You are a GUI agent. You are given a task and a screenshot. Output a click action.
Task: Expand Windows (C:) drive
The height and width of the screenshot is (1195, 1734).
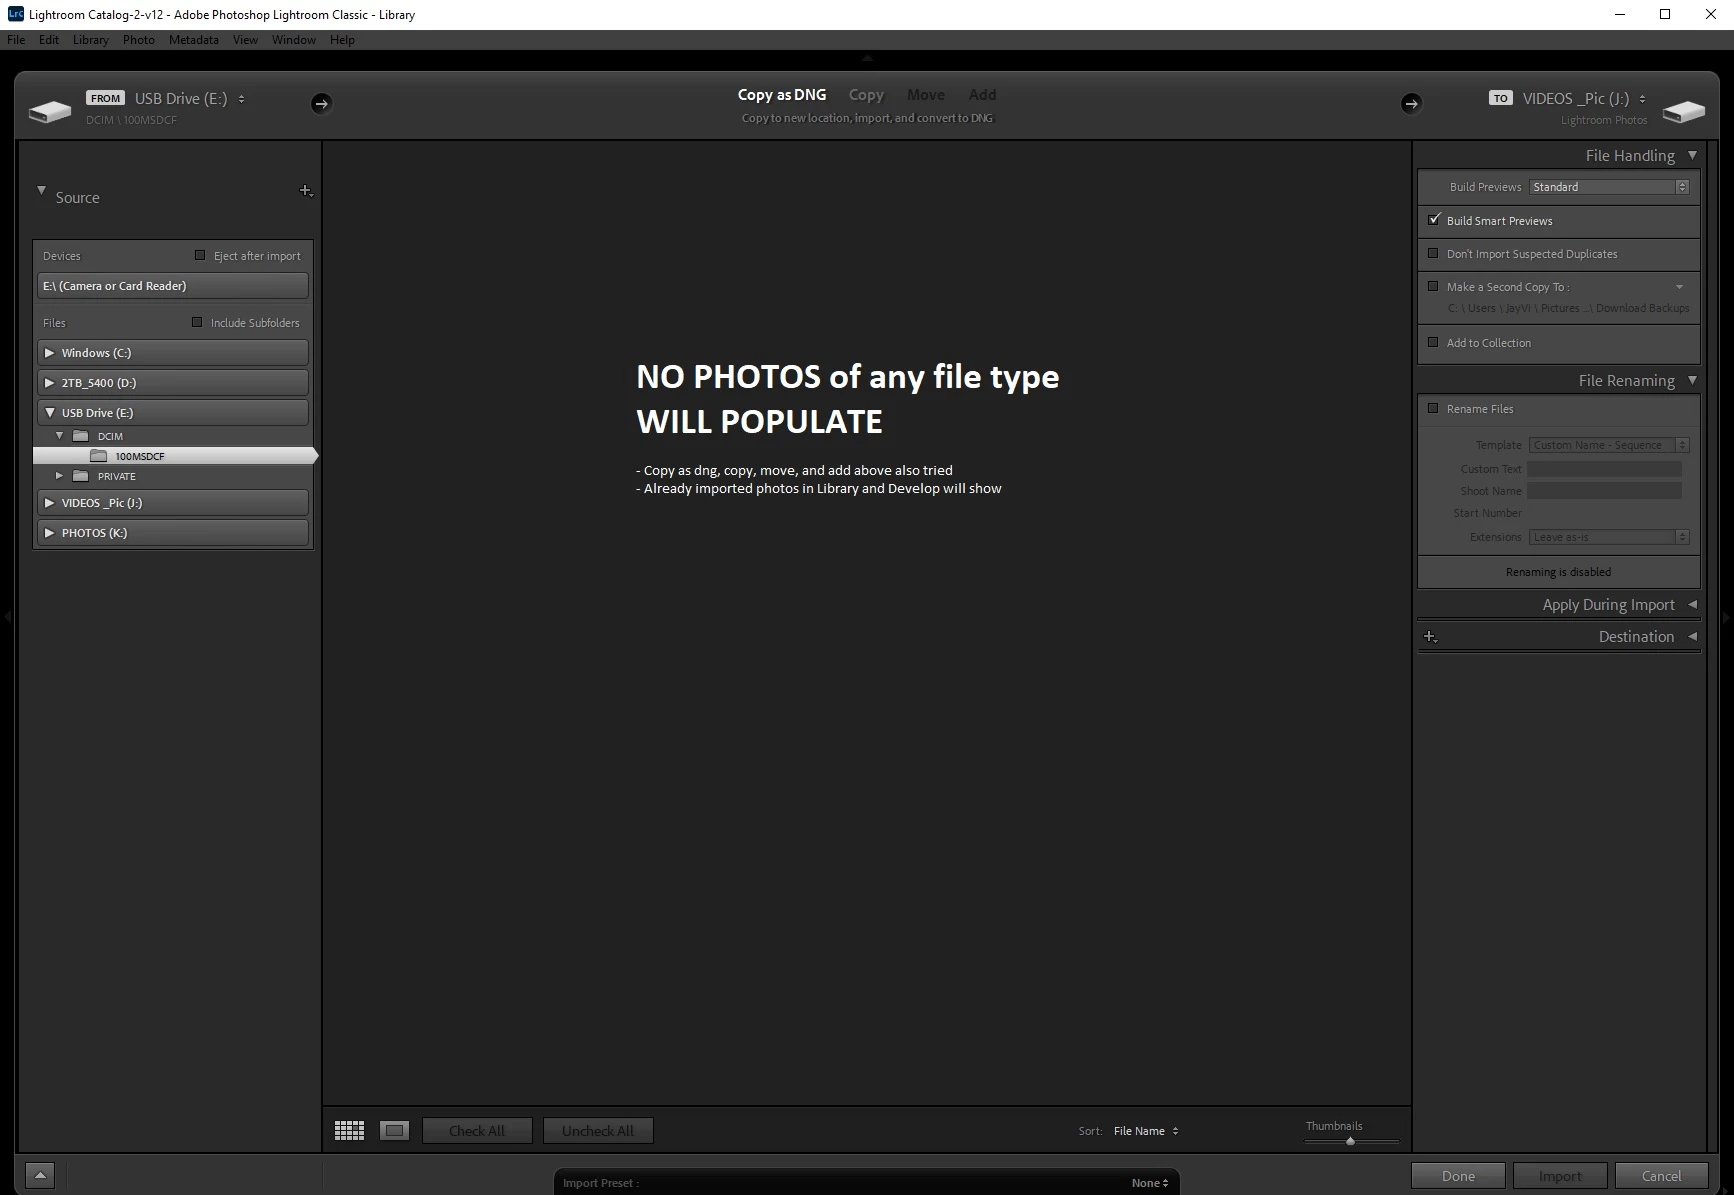point(49,353)
